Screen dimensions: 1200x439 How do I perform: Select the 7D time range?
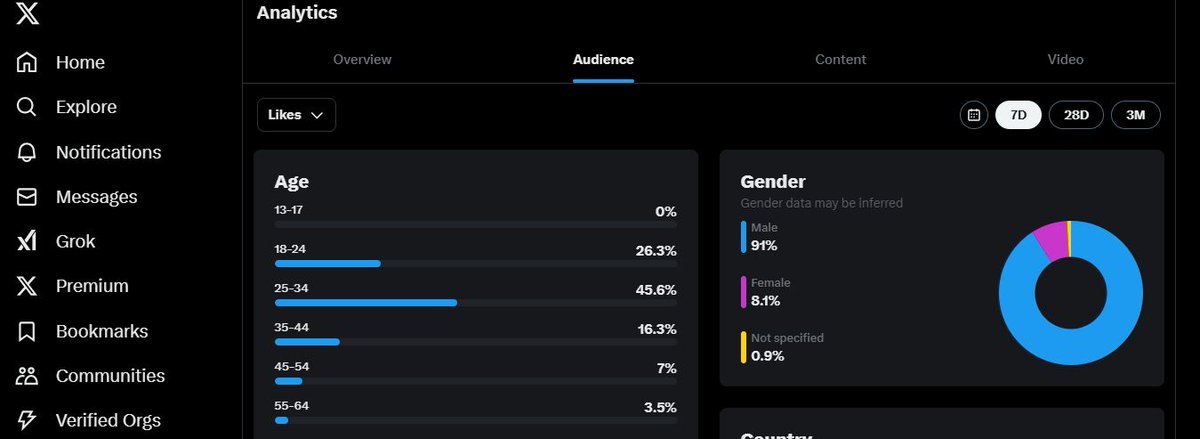point(1018,115)
